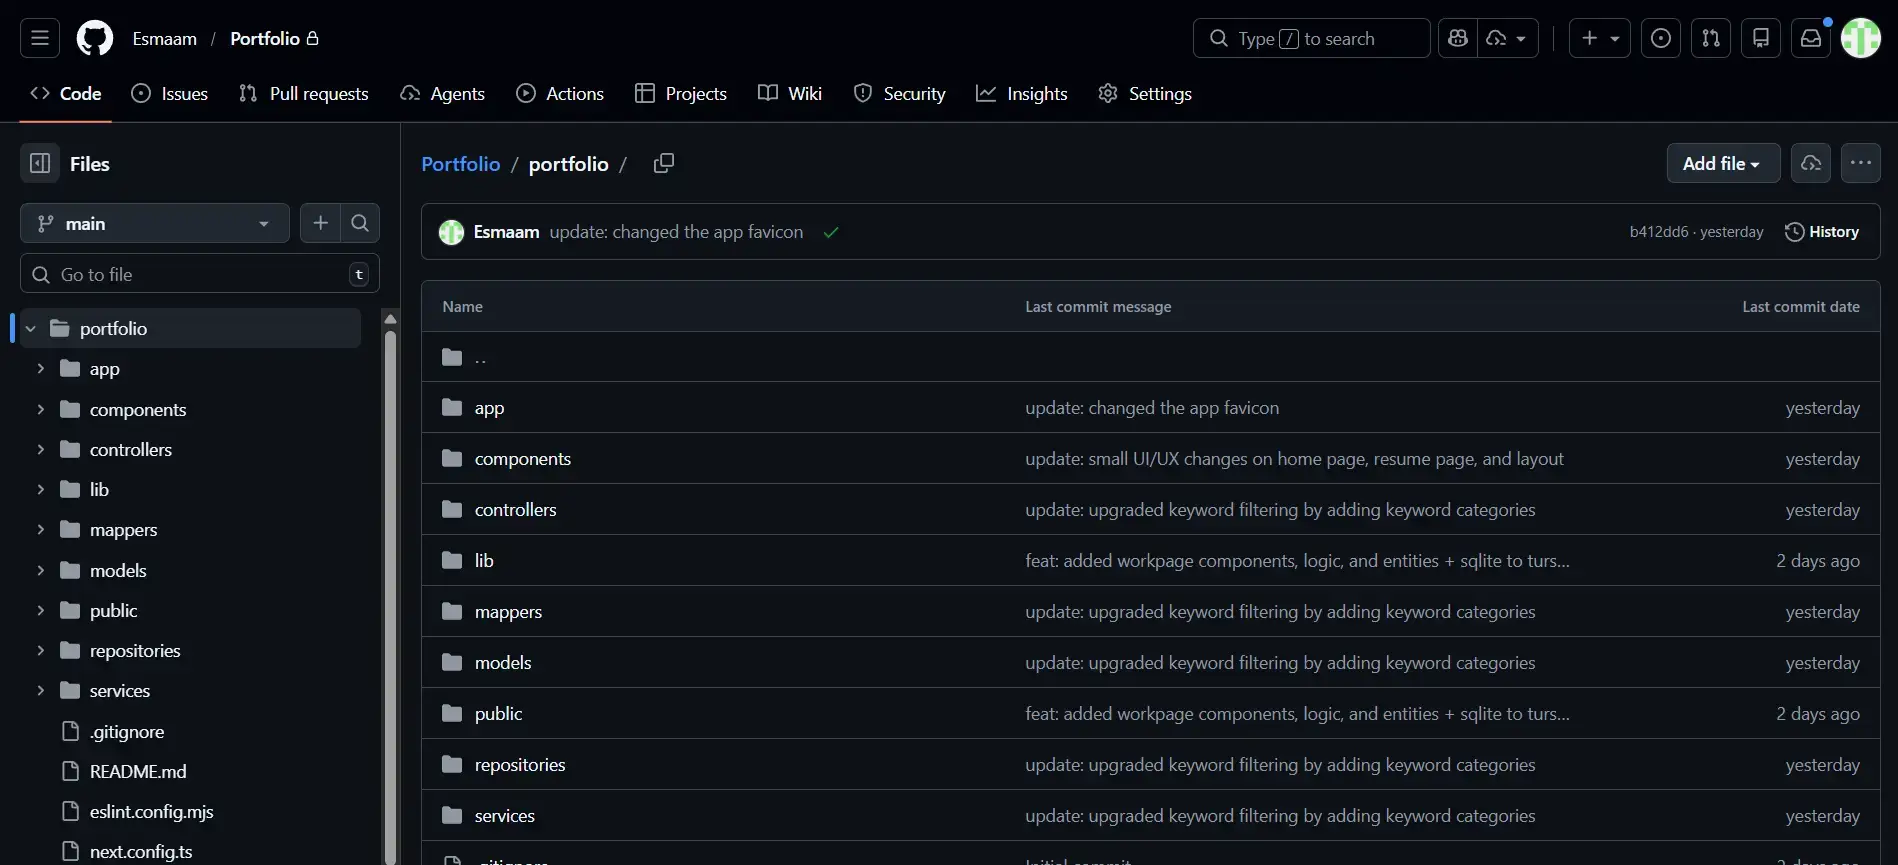This screenshot has width=1898, height=865.
Task: Search files using sidebar magnifier icon
Action: [x=360, y=223]
